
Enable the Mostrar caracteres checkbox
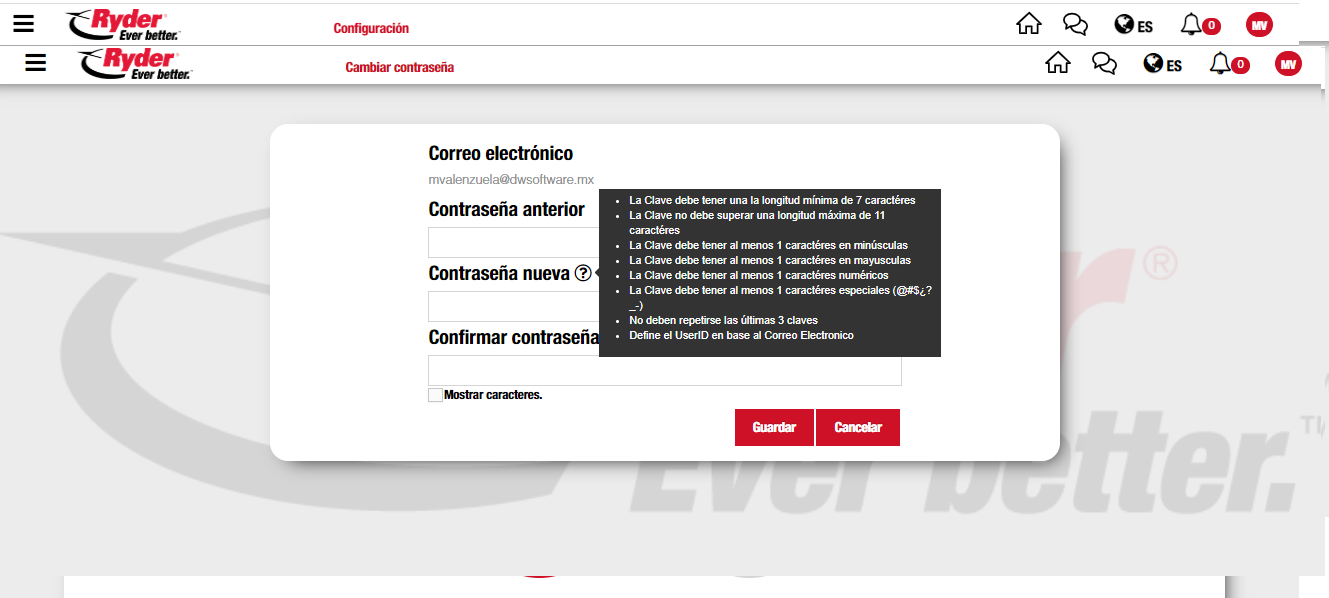435,395
